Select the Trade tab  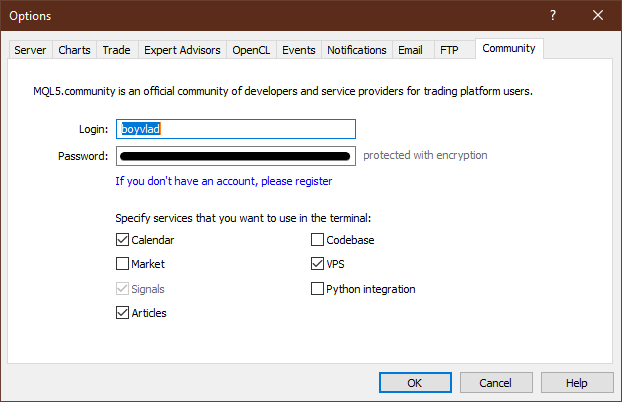pyautogui.click(x=117, y=50)
